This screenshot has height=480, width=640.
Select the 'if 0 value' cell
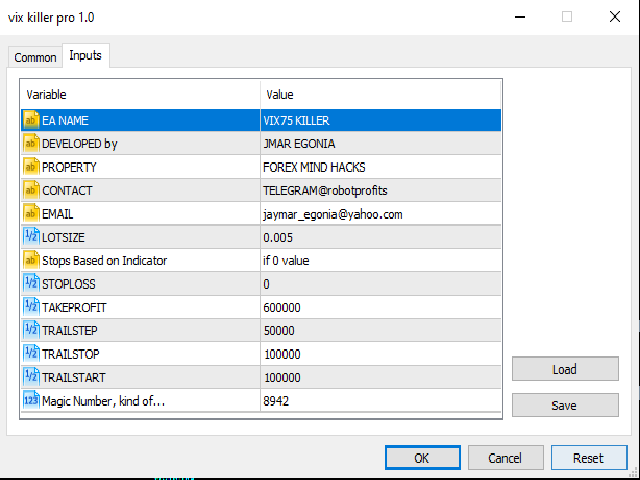380,260
